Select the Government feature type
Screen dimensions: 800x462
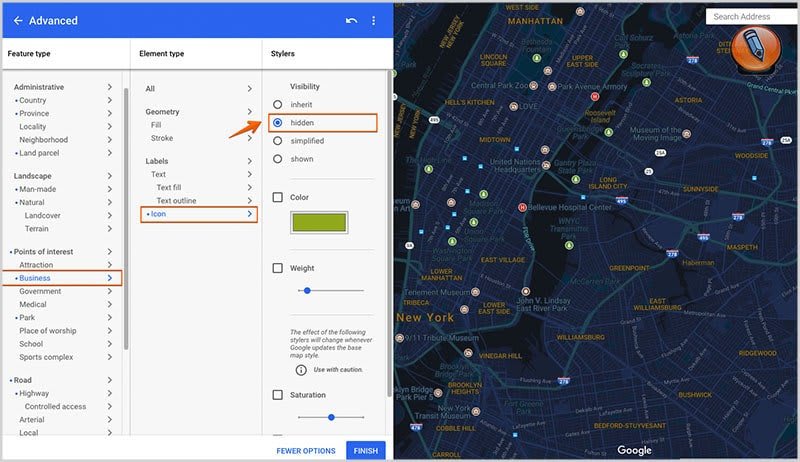(x=40, y=291)
